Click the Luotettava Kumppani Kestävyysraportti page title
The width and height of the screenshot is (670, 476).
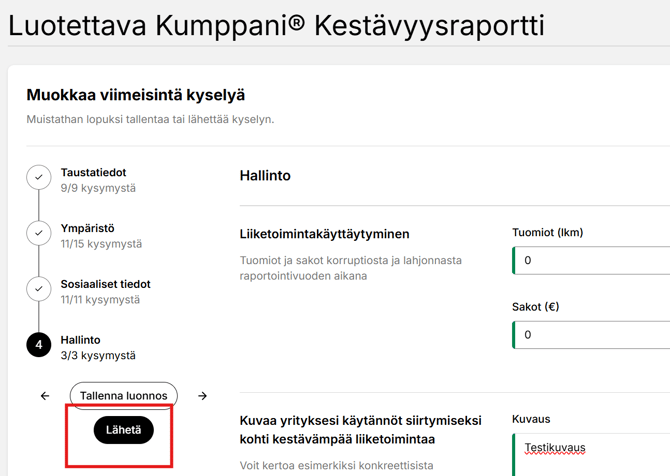[276, 26]
